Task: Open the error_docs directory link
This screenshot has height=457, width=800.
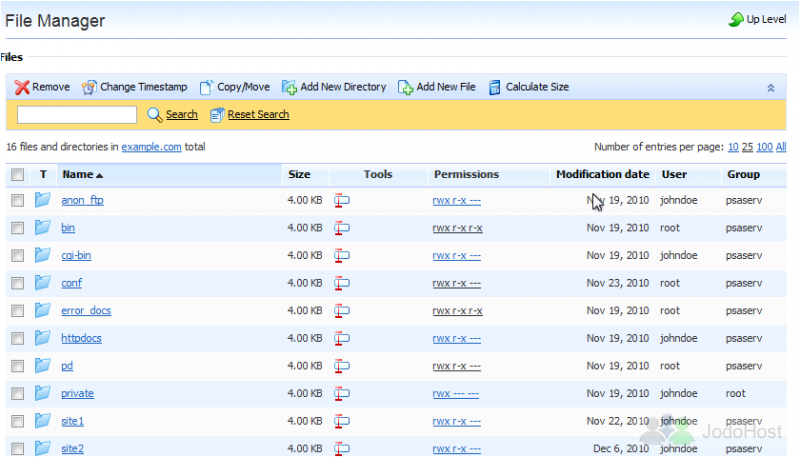Action: (86, 311)
